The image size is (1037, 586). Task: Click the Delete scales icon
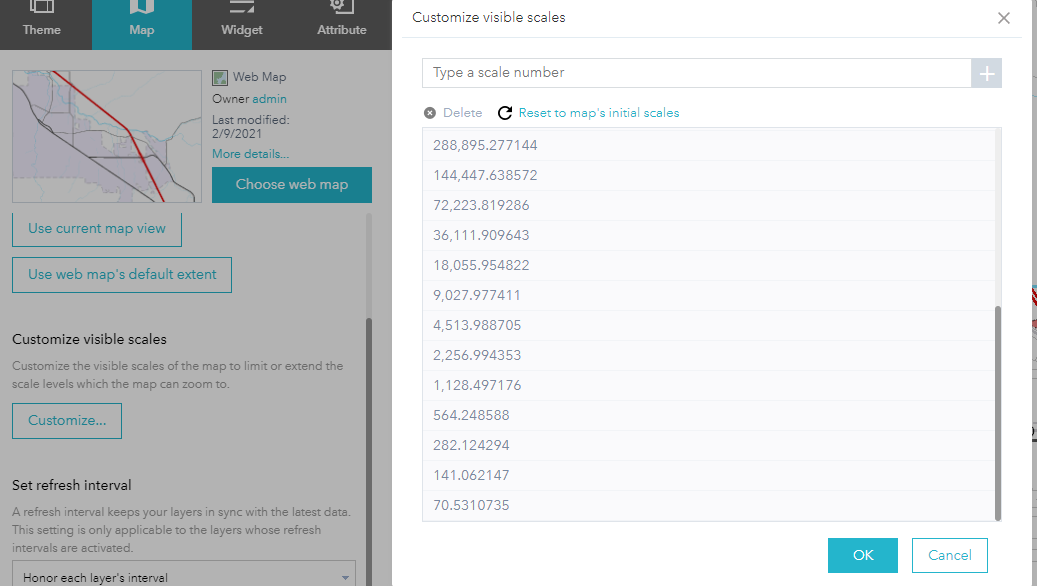point(429,112)
